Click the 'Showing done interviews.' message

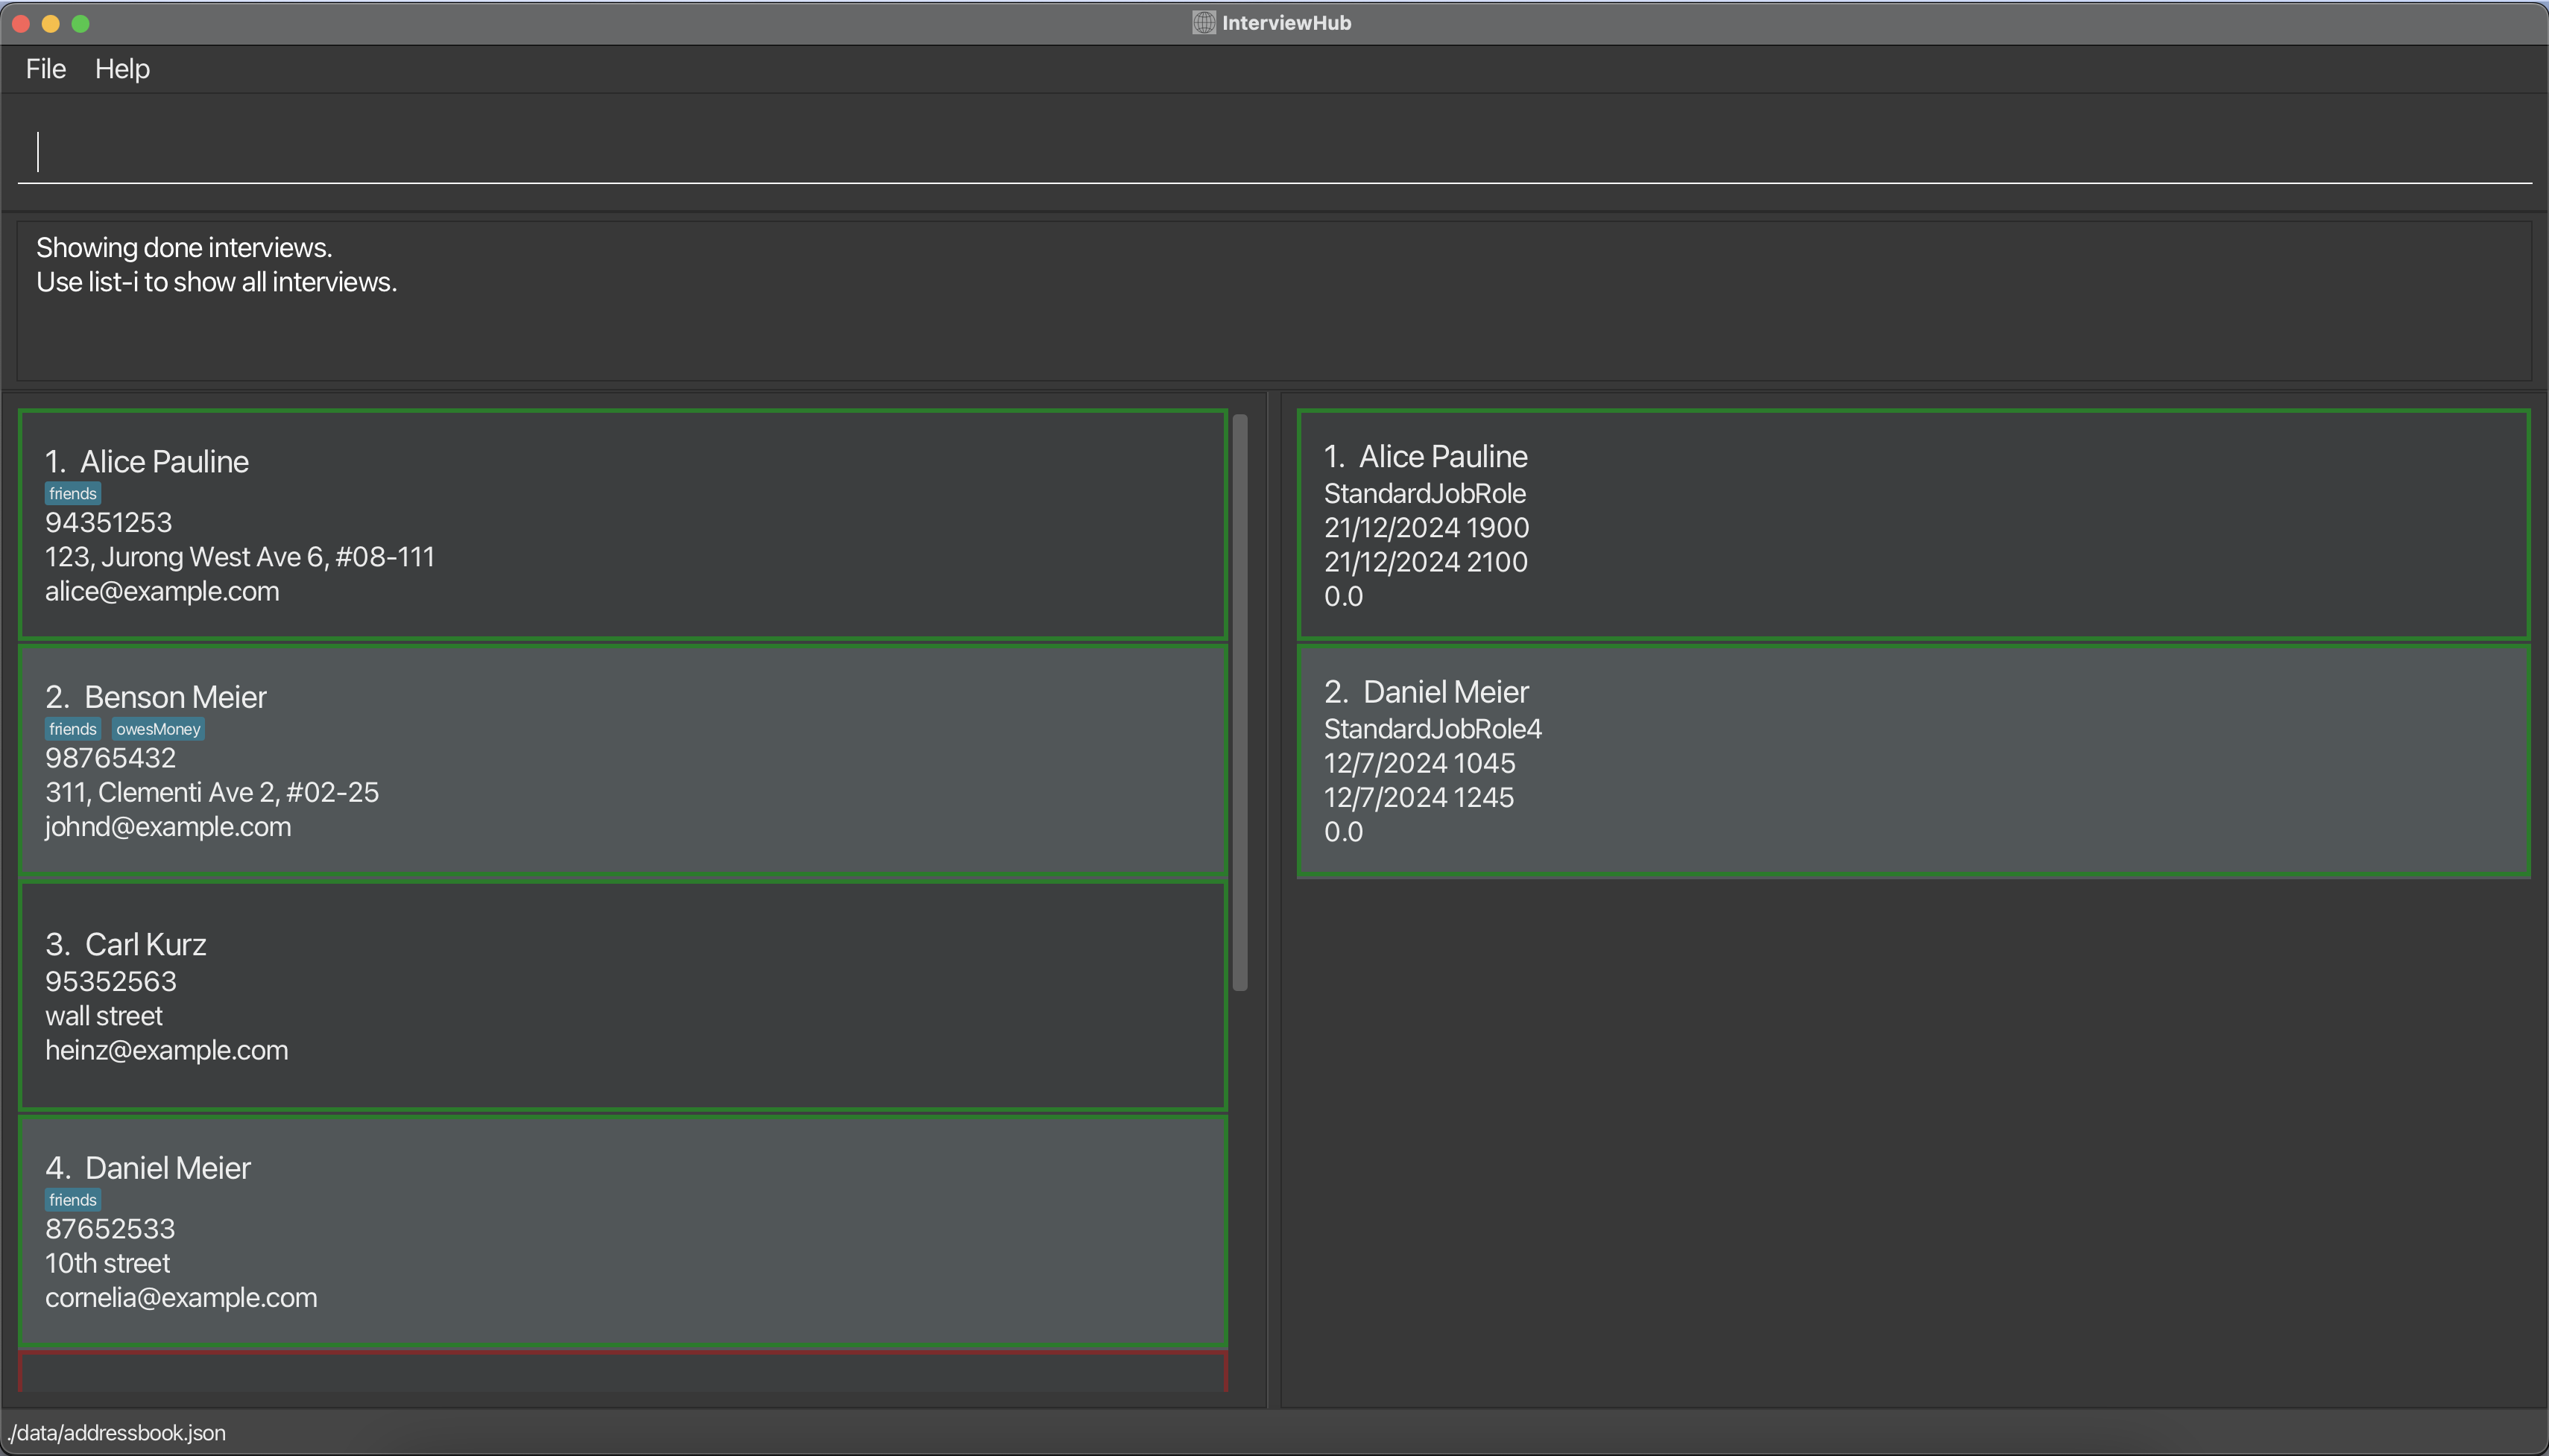click(184, 248)
